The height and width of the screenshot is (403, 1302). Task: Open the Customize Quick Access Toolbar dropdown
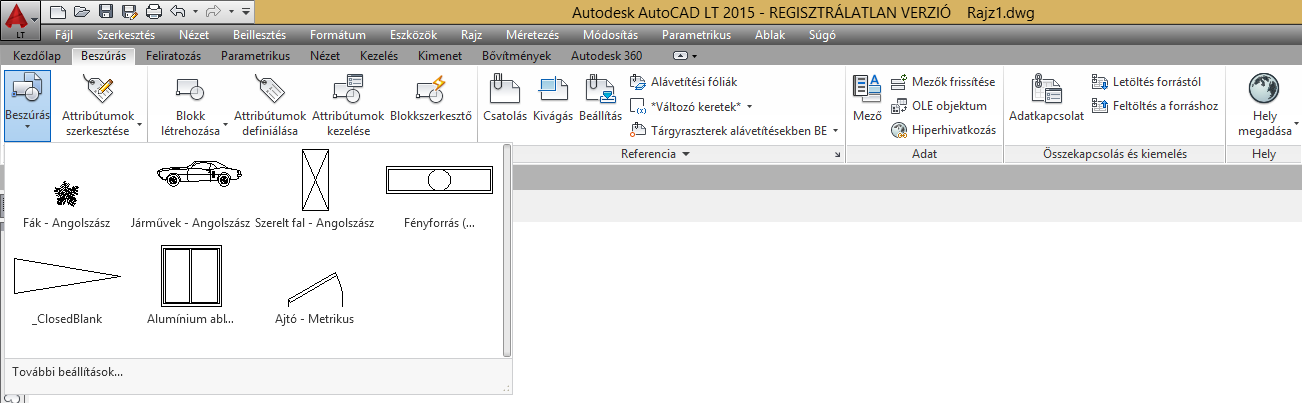[x=246, y=13]
